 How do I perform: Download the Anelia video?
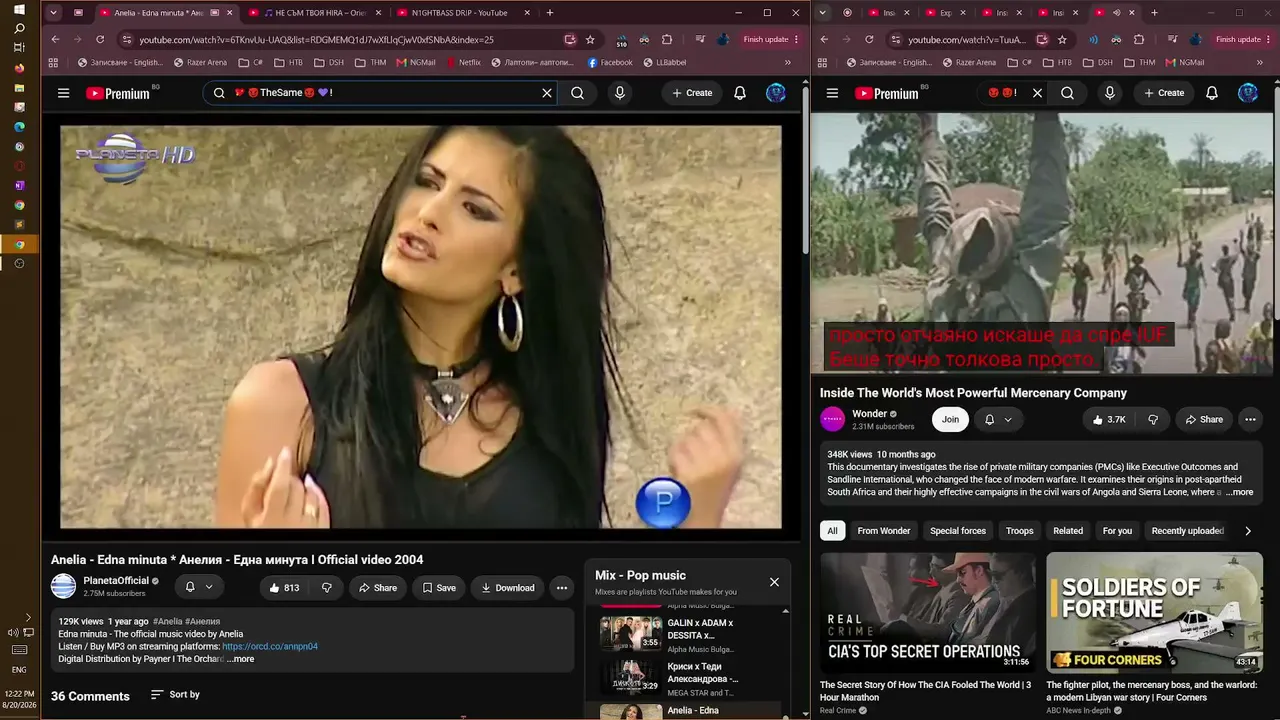point(507,588)
